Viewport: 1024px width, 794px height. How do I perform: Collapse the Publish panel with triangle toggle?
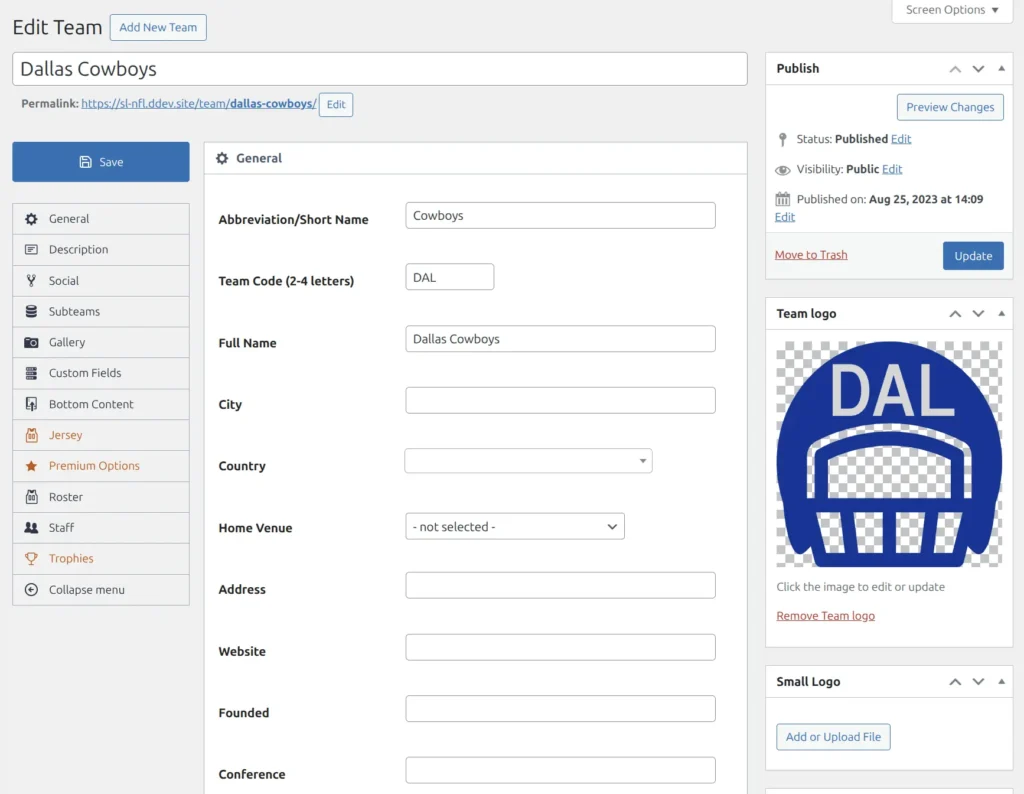coord(1001,68)
